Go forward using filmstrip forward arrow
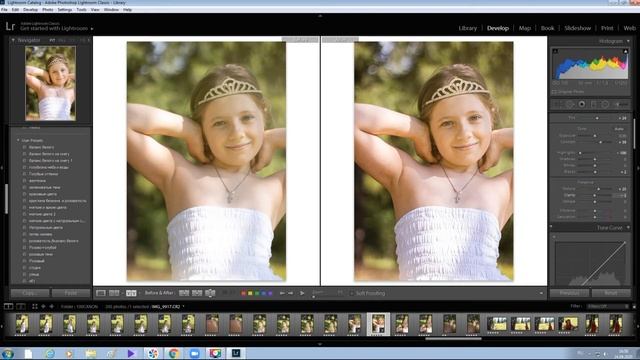640x360 pixels. pos(52,306)
